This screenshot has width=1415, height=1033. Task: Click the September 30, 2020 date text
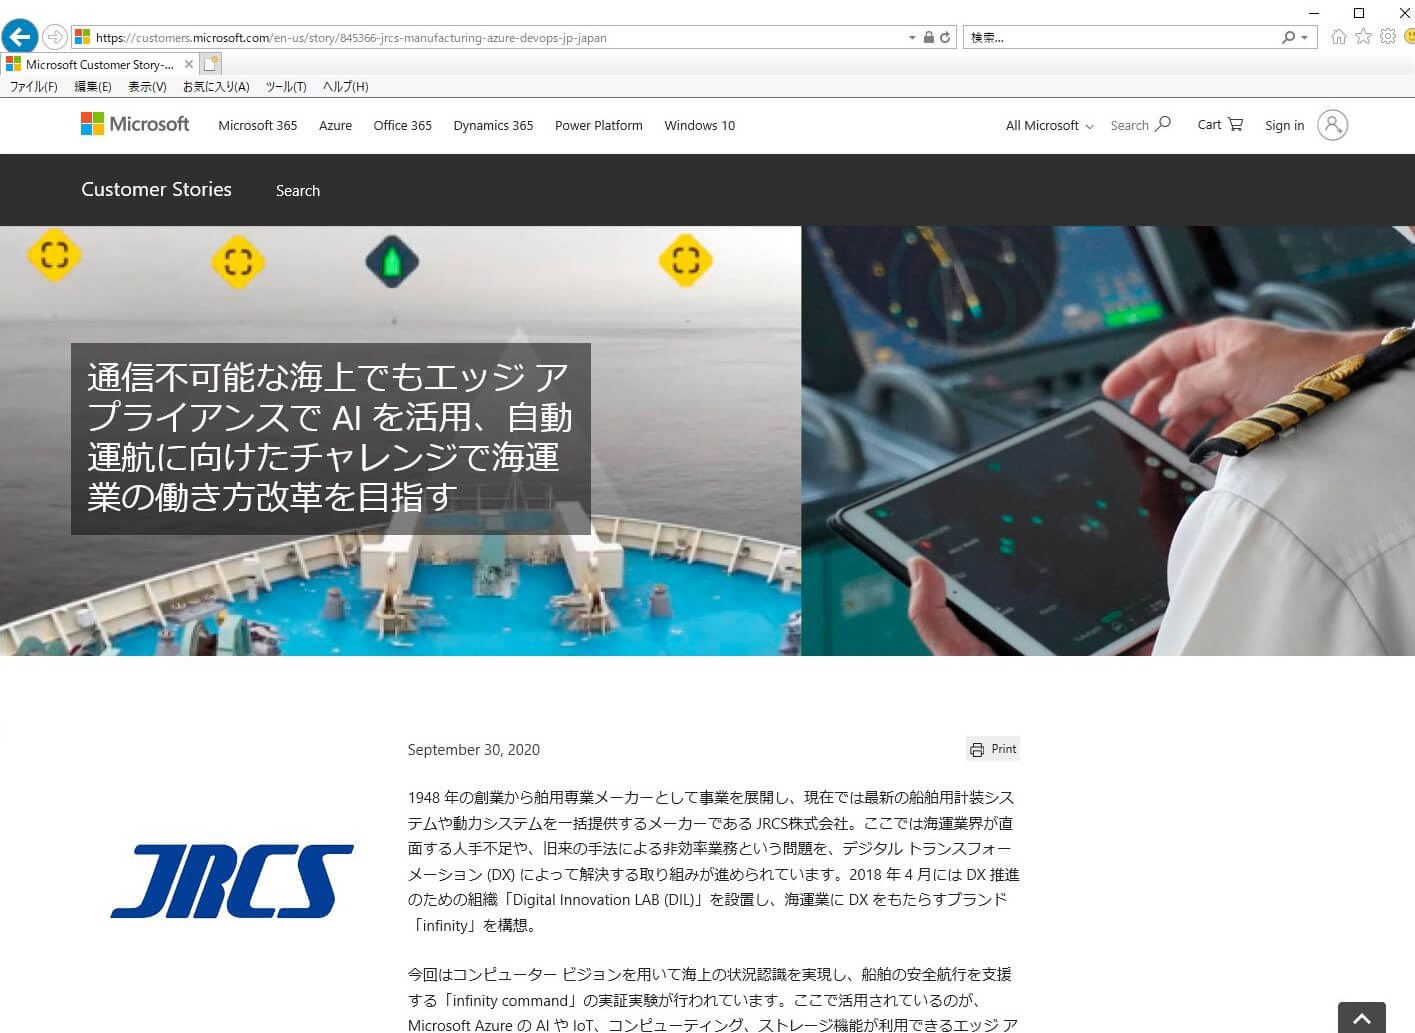point(474,750)
